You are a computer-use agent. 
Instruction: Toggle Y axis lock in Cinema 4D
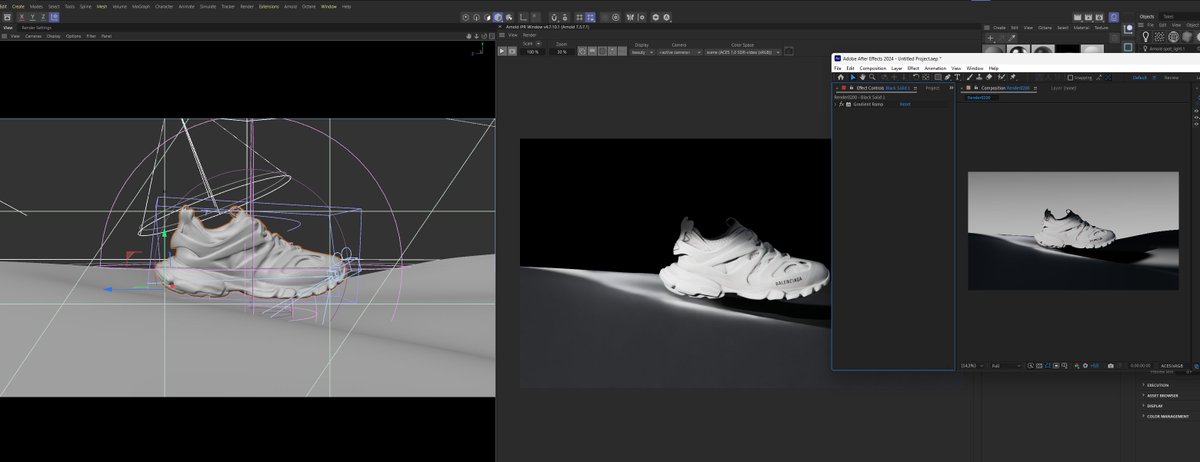click(x=32, y=16)
